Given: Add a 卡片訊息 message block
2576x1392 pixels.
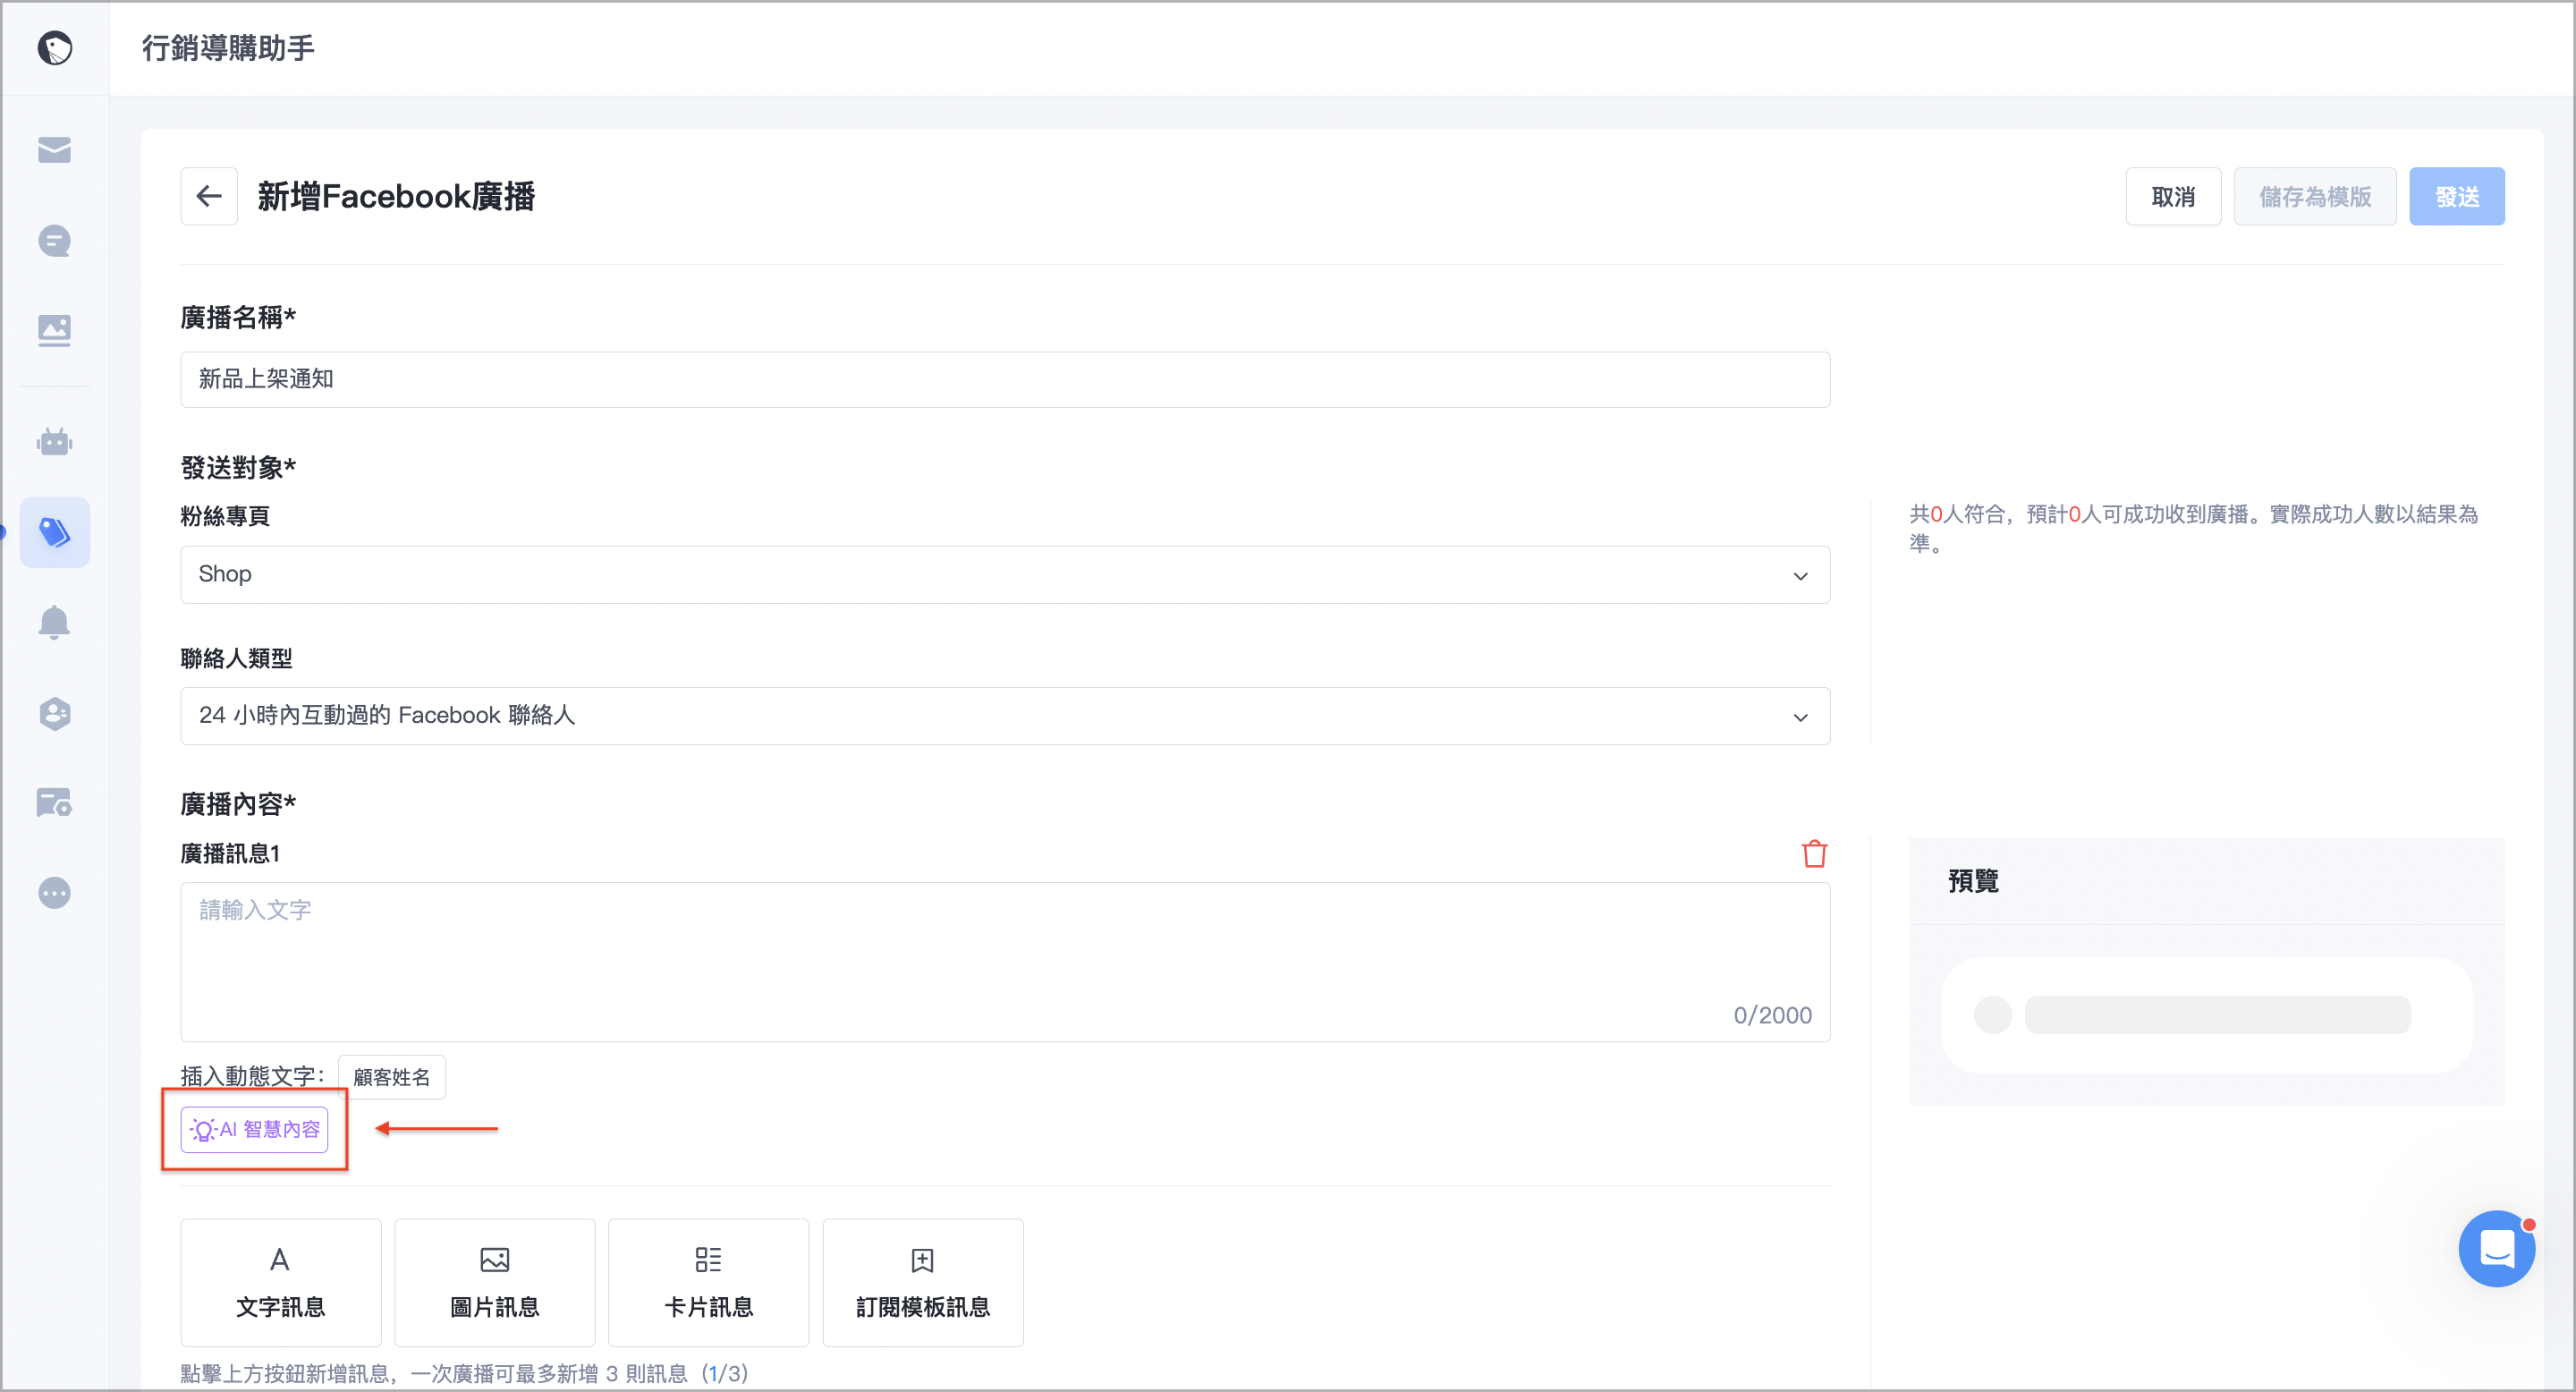Looking at the screenshot, I should (709, 1282).
